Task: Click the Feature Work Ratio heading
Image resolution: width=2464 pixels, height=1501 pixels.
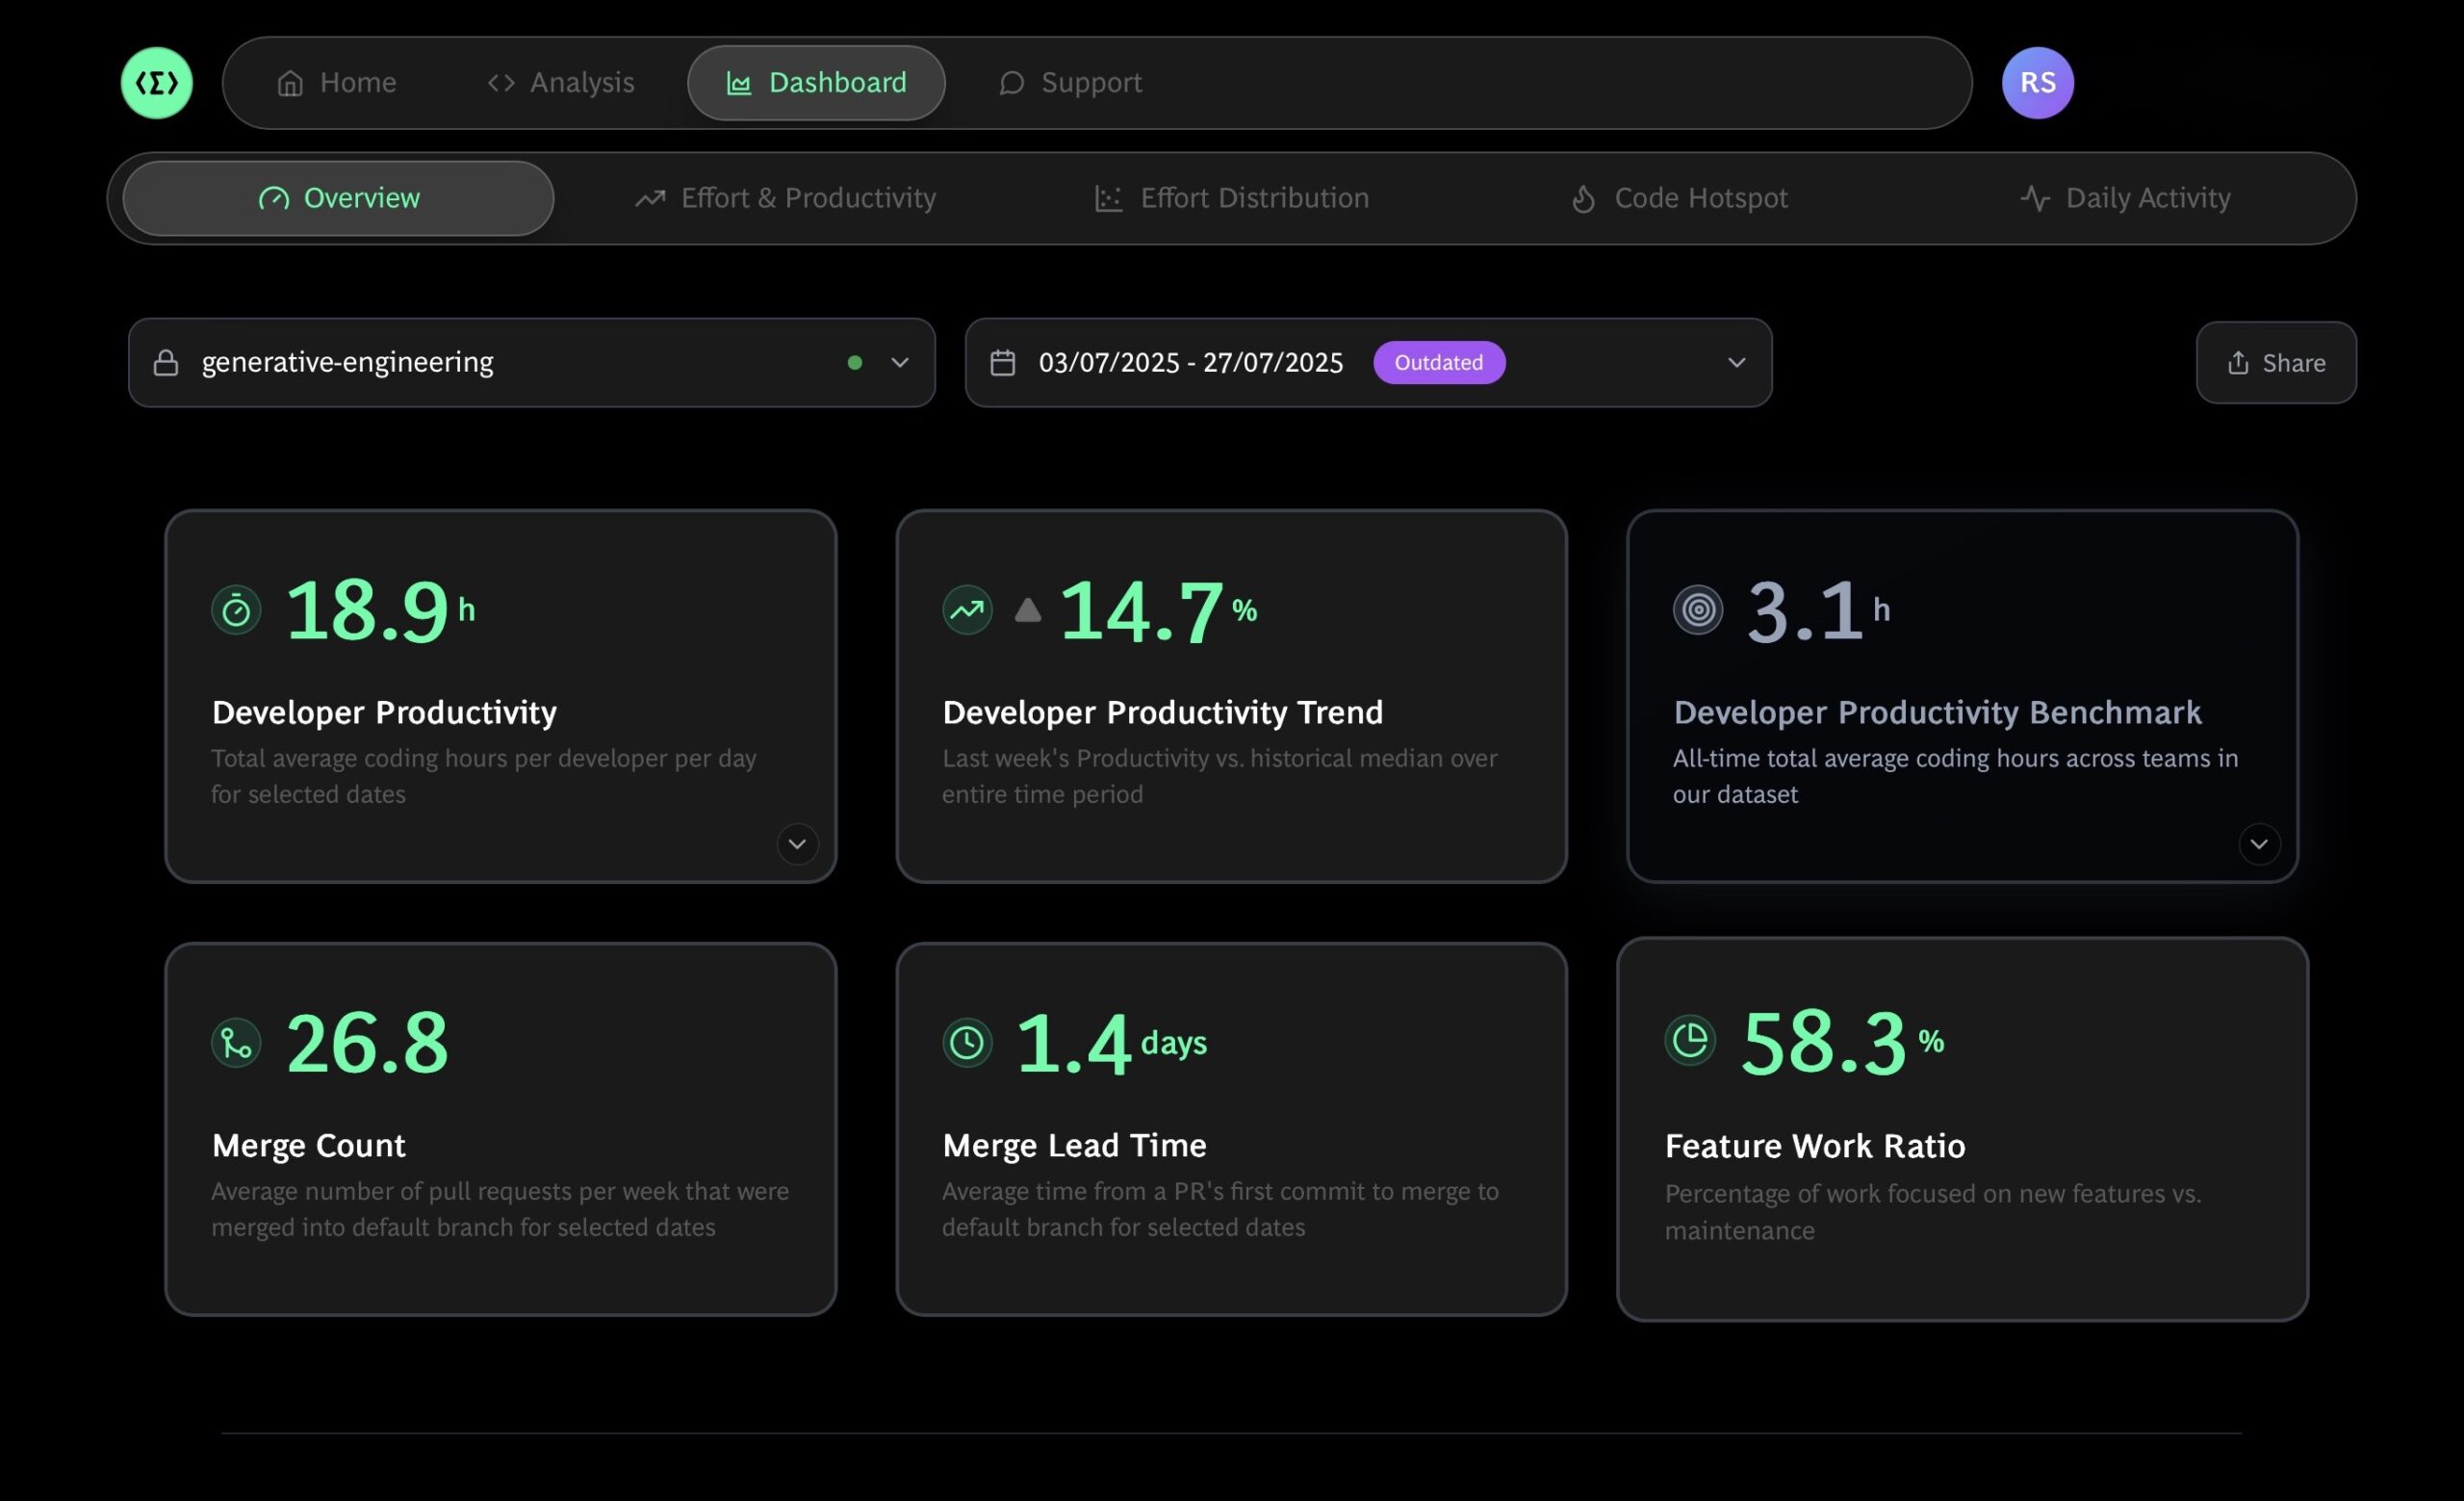Action: (x=1815, y=1146)
